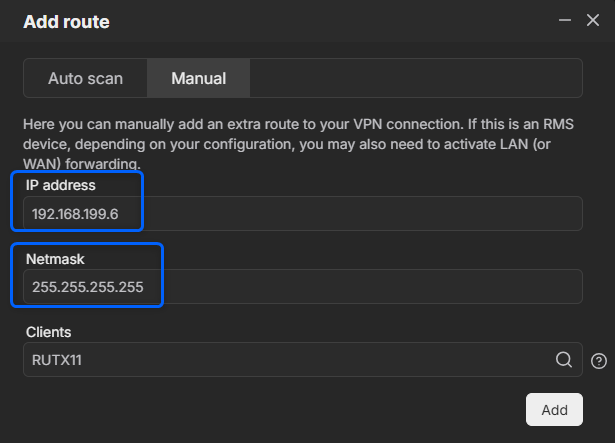The width and height of the screenshot is (615, 443).
Task: Minimize the Add route dialog
Action: click(565, 20)
